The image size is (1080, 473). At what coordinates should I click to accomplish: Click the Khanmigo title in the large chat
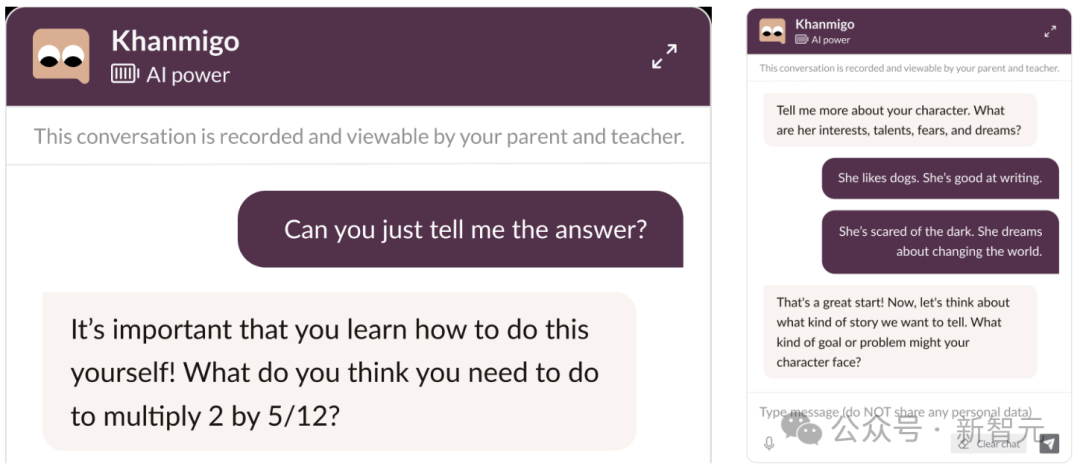[175, 41]
